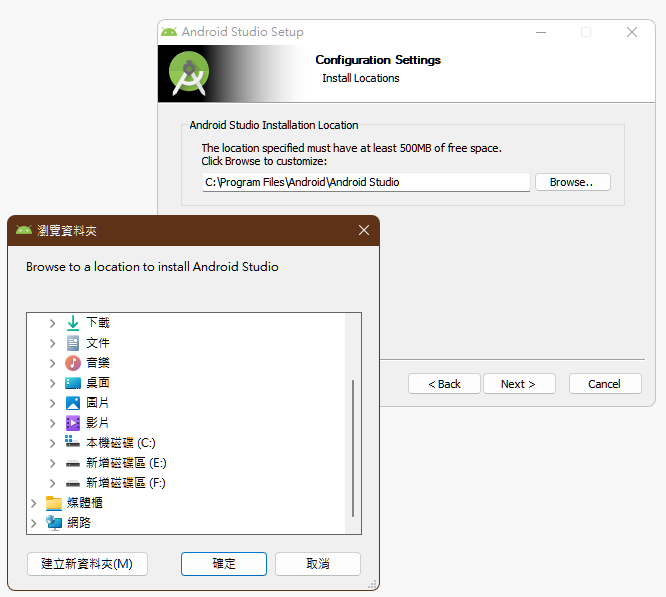Confirm with the 確定 button
666x597 pixels.
tap(224, 564)
